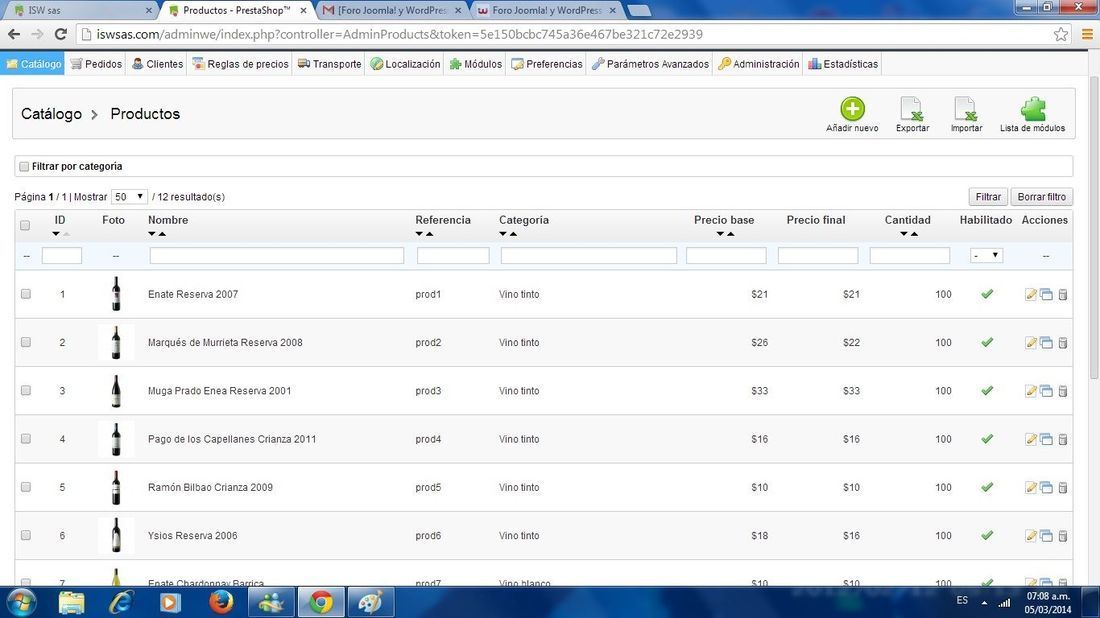
Task: Click the Exportar icon
Action: pyautogui.click(x=911, y=109)
